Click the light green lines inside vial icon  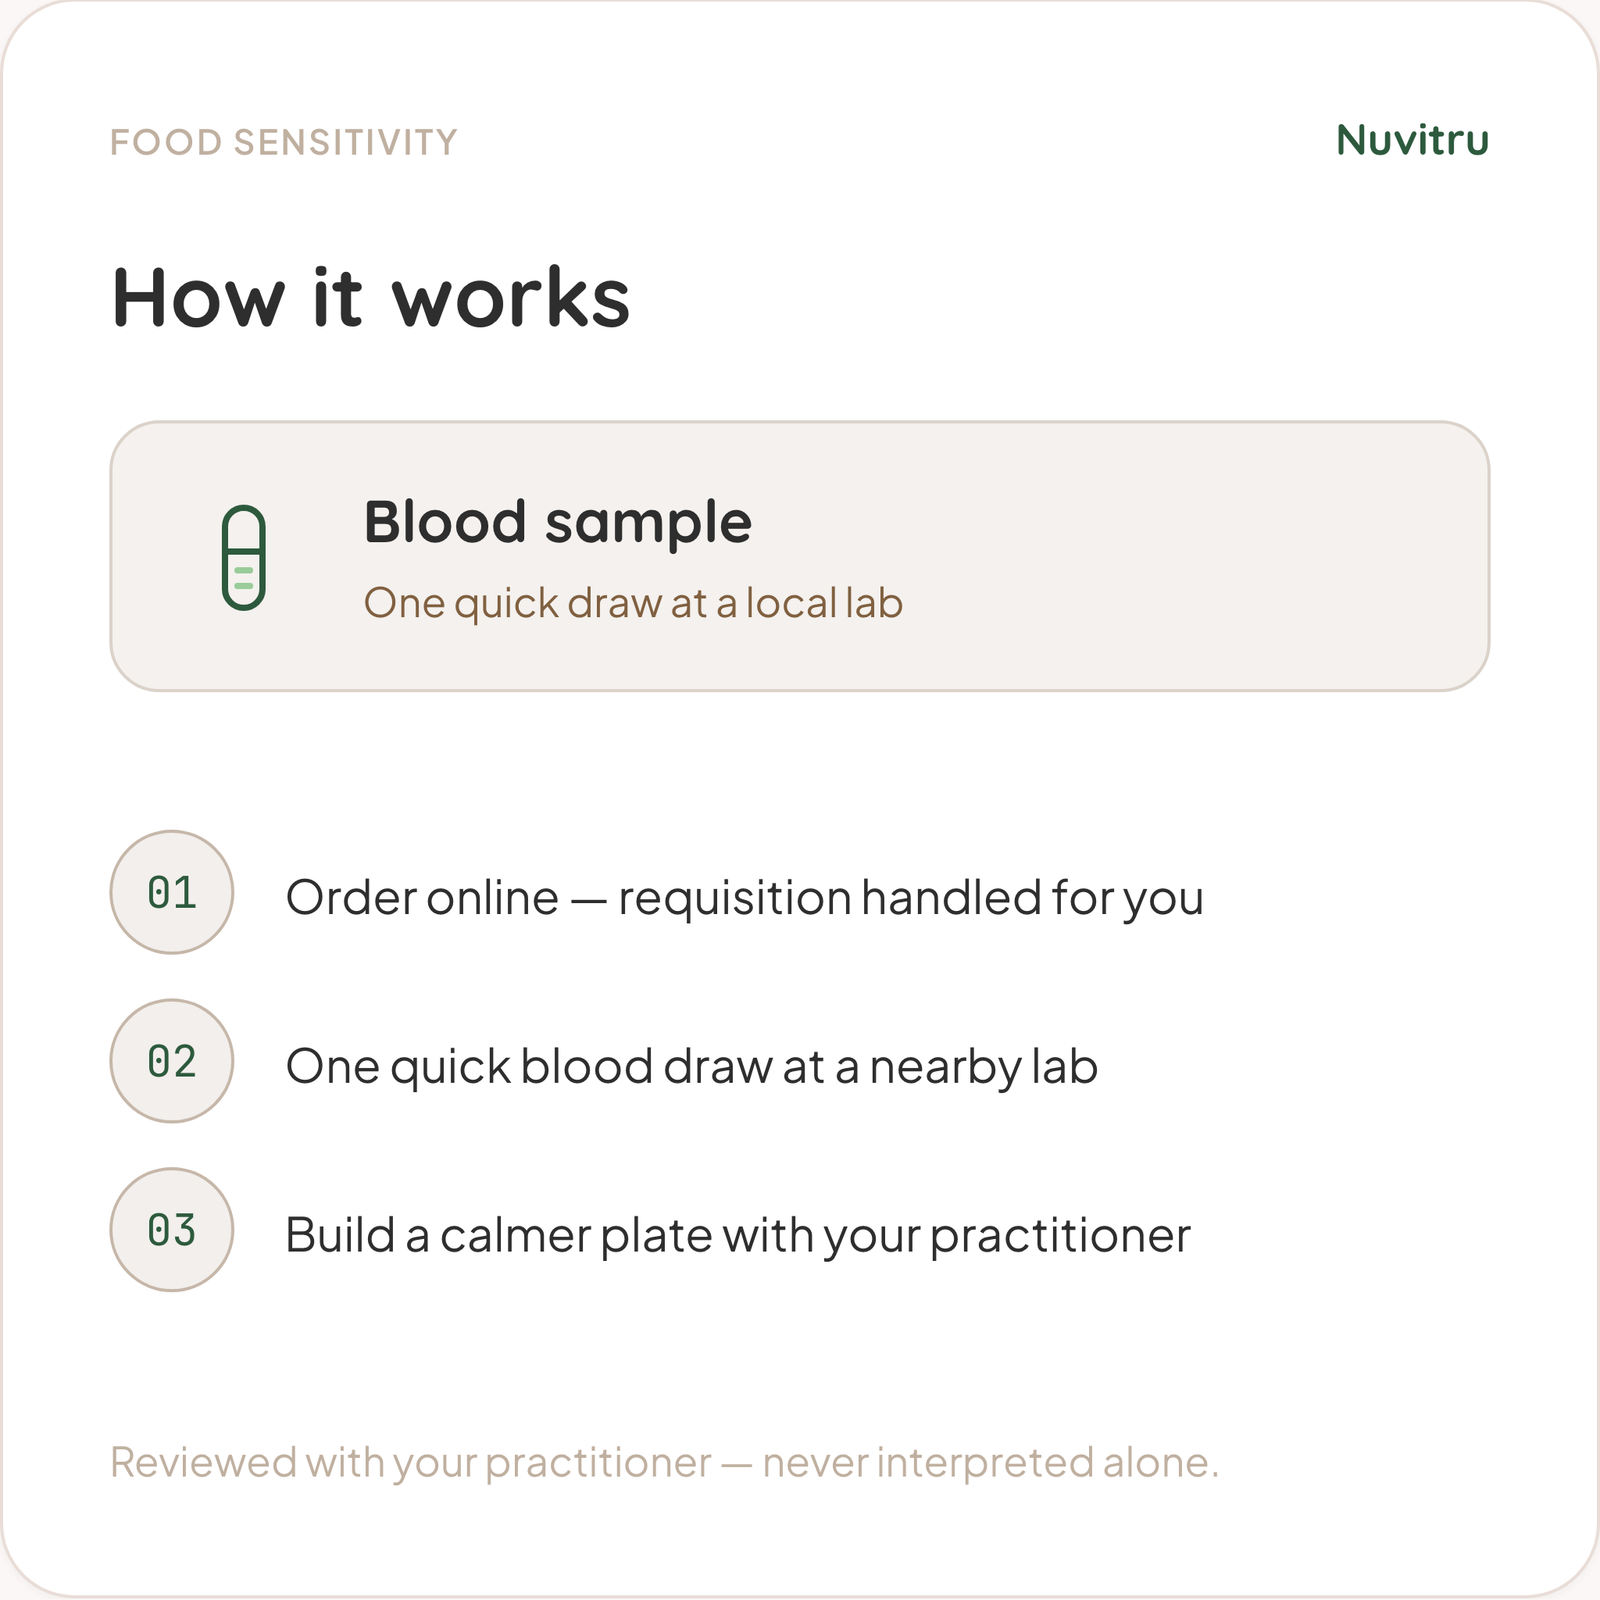243,577
